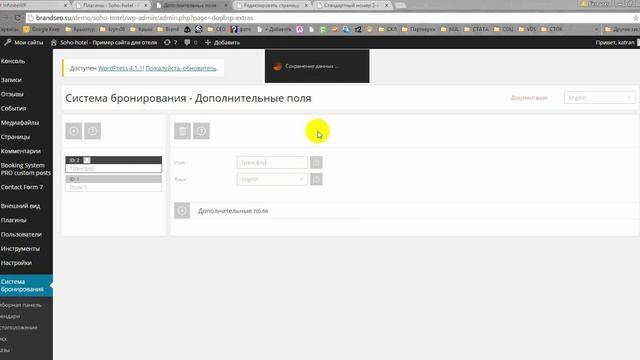Viewport: 640px width, 360px height.
Task: Select list item ID 2 'Трансфер'
Action: tap(113, 164)
